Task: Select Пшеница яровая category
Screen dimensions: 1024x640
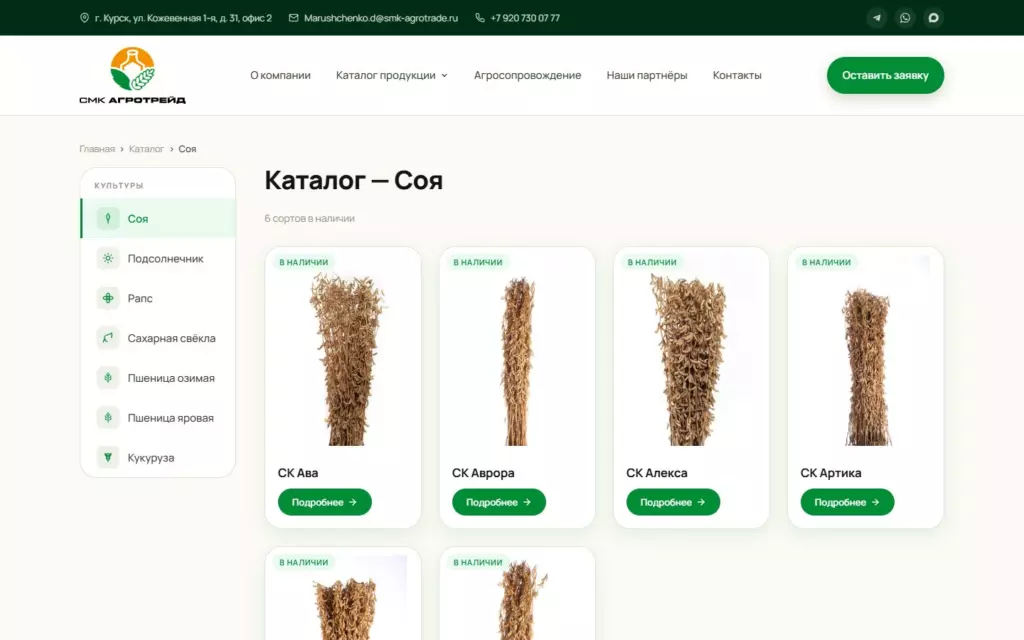Action: 158,417
